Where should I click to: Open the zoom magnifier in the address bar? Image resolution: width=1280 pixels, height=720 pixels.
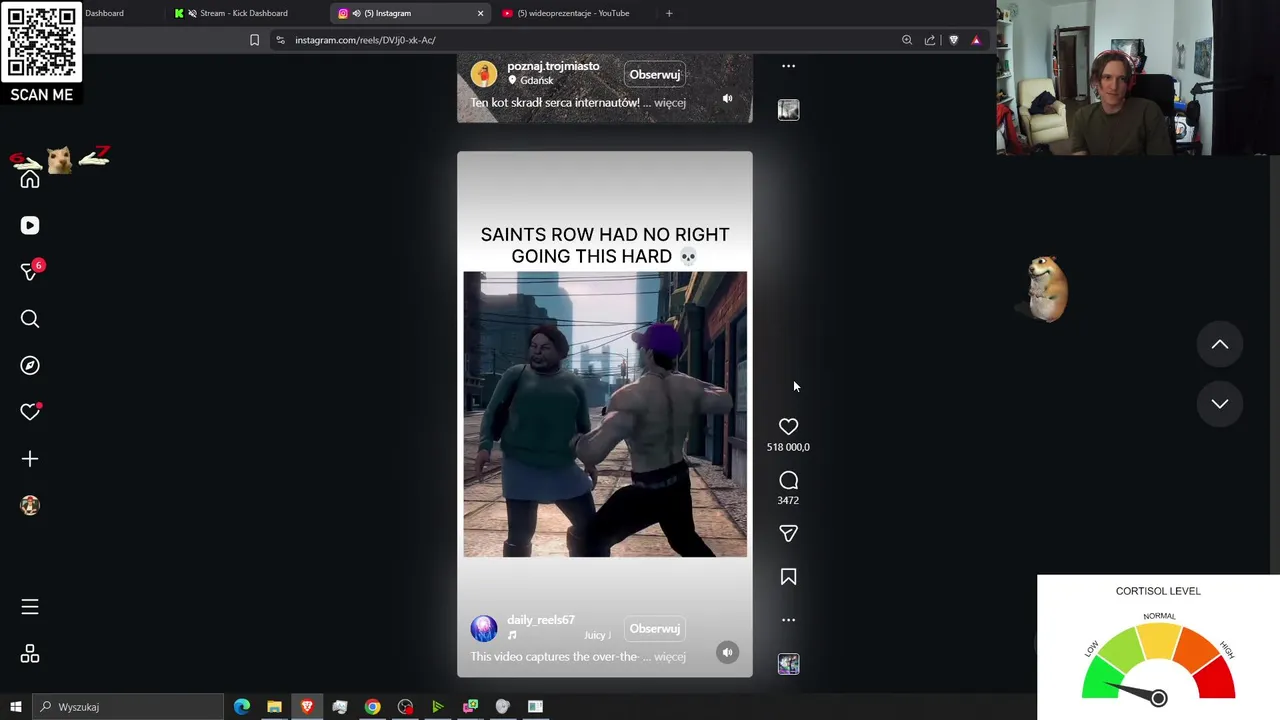tap(907, 40)
